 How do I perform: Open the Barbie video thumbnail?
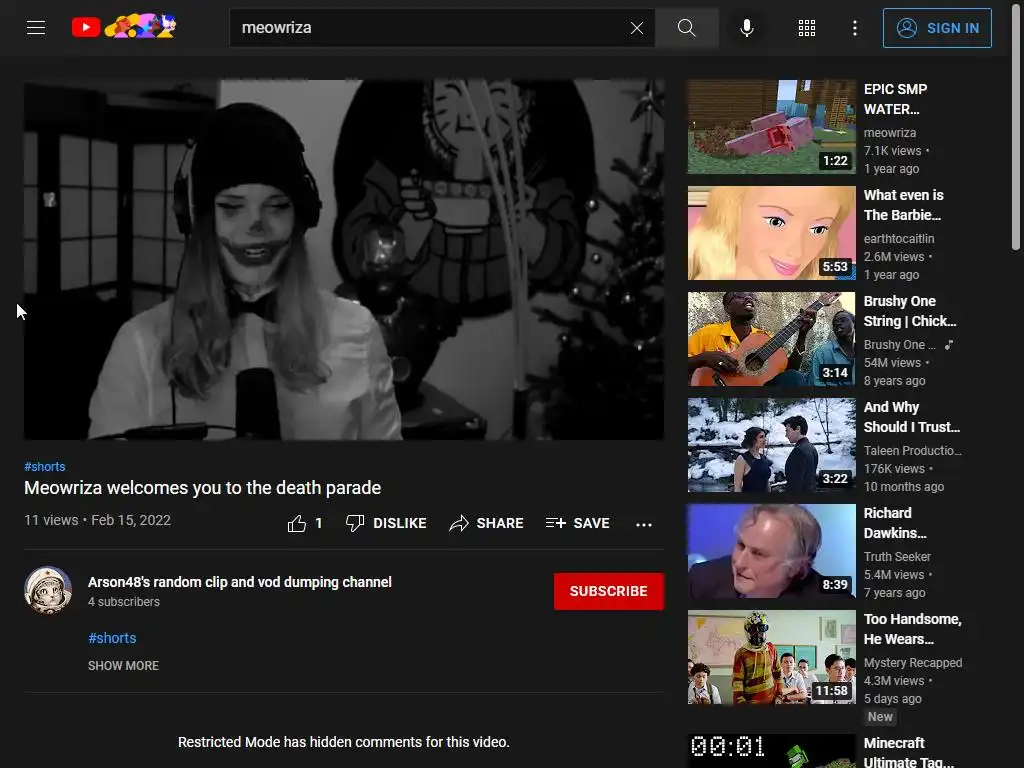point(771,232)
